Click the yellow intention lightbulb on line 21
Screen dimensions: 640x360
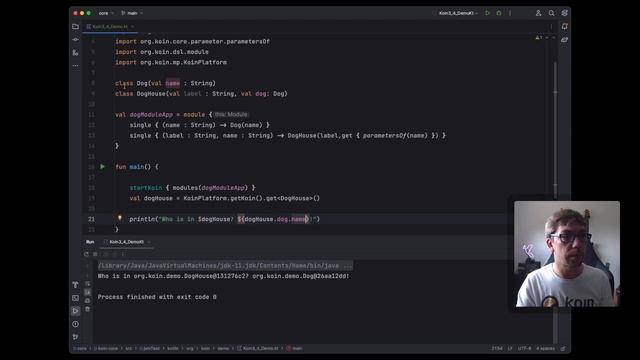click(120, 218)
